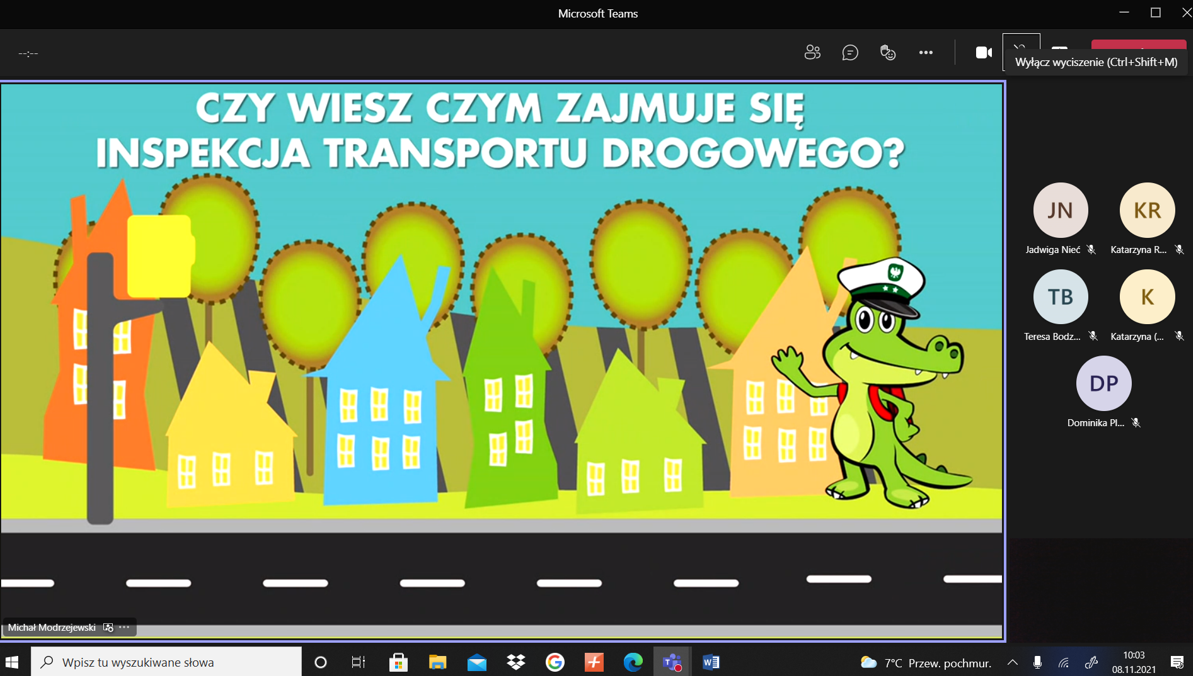Select participant Jadwiga Nieć avatar
The width and height of the screenshot is (1193, 676).
1060,210
